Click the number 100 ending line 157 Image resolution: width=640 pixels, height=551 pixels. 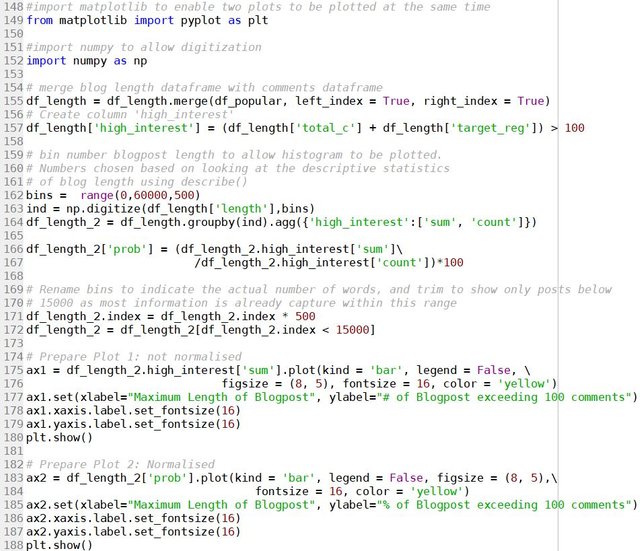coord(575,128)
